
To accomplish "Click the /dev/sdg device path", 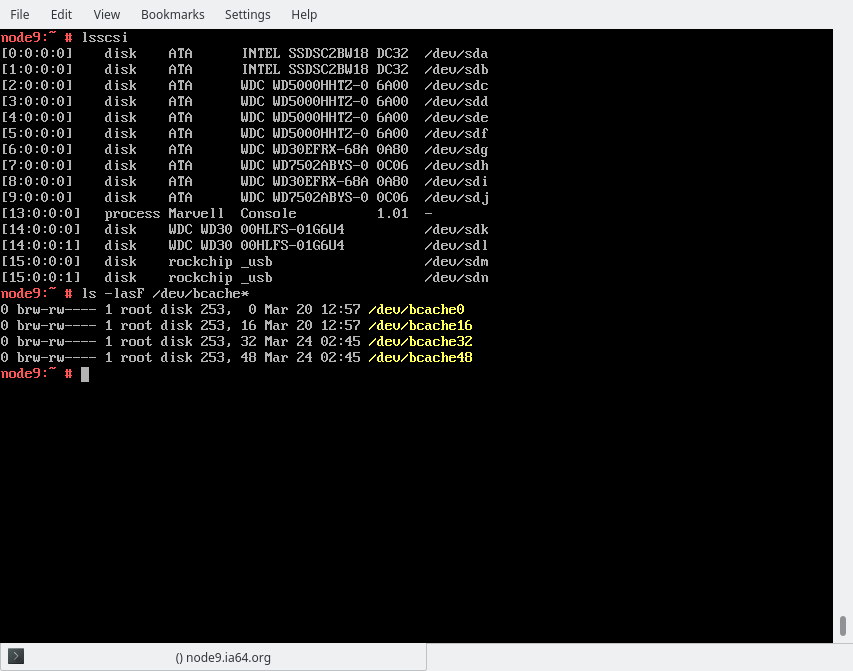I will [x=456, y=150].
